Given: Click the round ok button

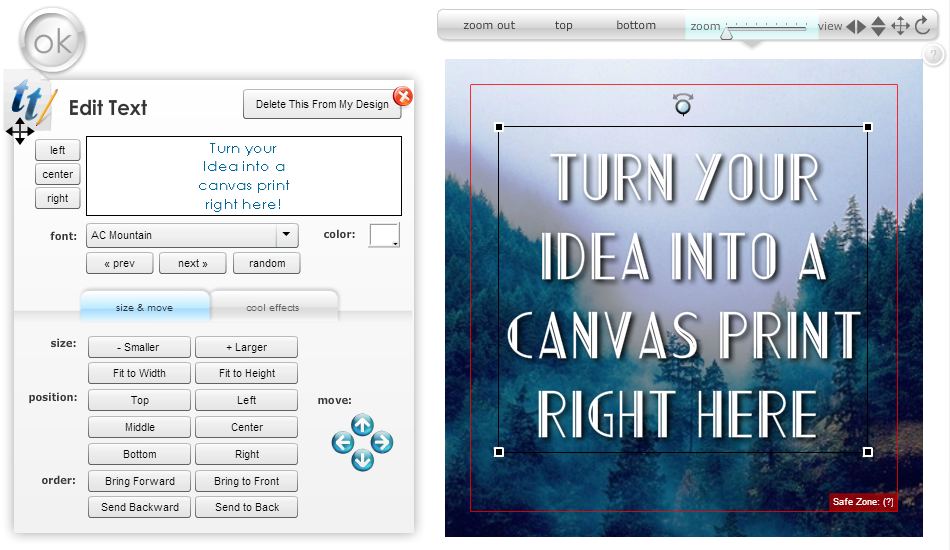Looking at the screenshot, I should pyautogui.click(x=52, y=41).
